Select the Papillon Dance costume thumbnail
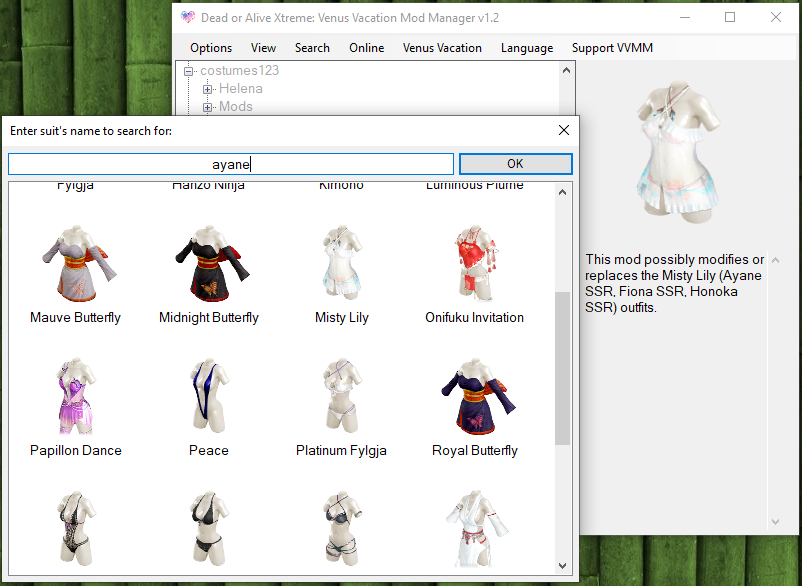802x586 pixels. coord(76,397)
